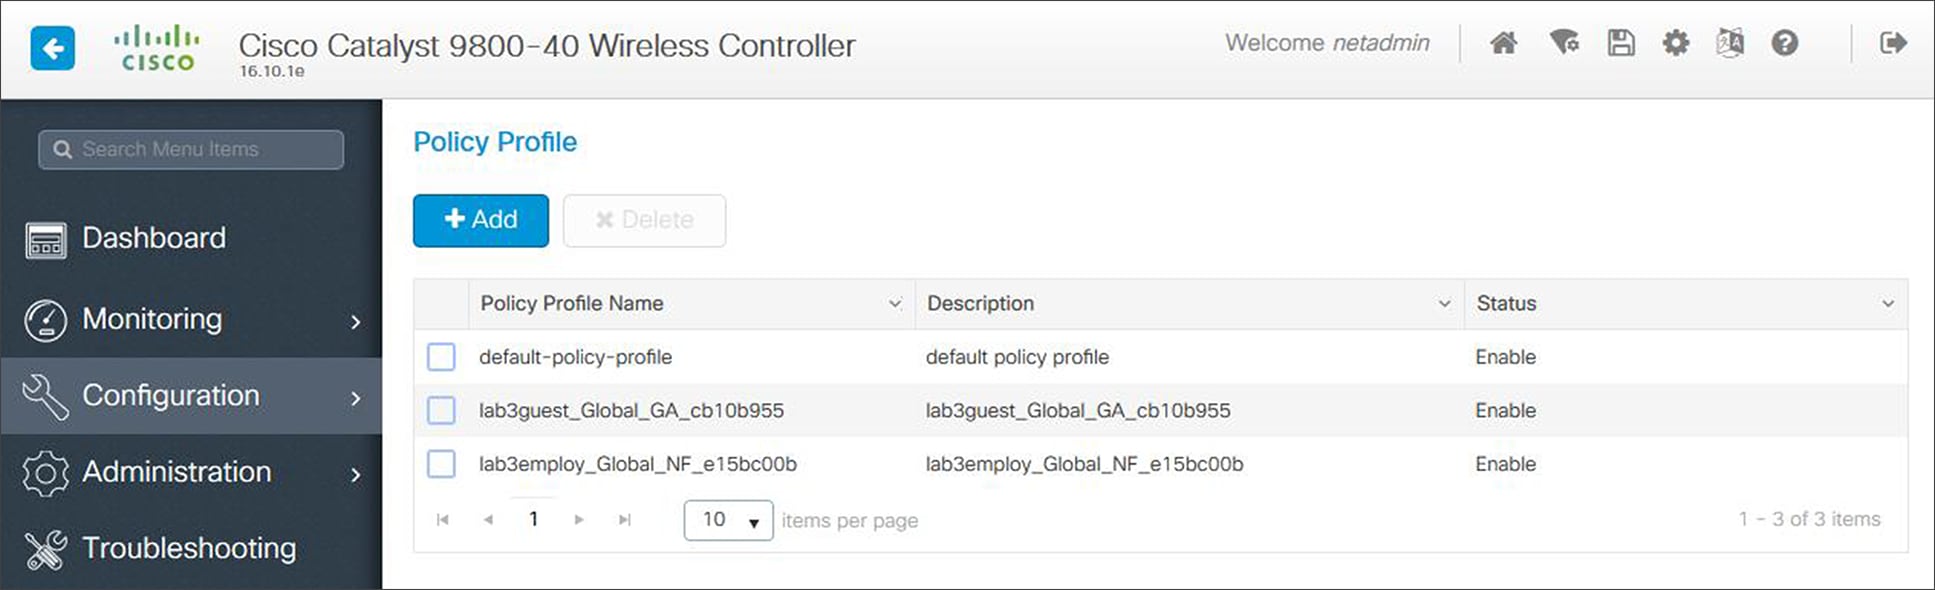1935x590 pixels.
Task: Click page number 1 field
Action: [534, 519]
